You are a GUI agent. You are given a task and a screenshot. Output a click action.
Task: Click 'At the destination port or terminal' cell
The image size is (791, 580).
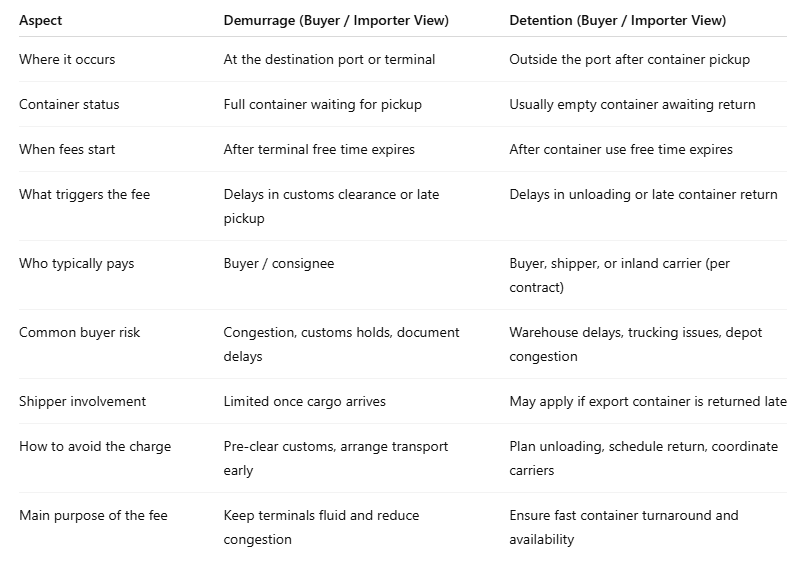[329, 60]
